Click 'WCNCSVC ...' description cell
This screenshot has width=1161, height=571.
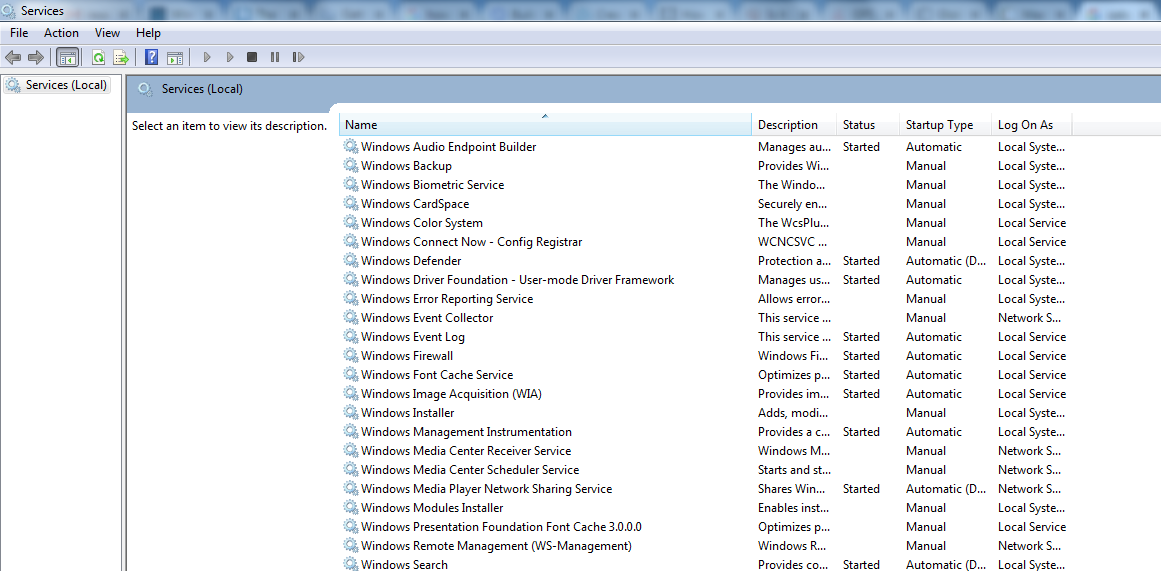(793, 241)
